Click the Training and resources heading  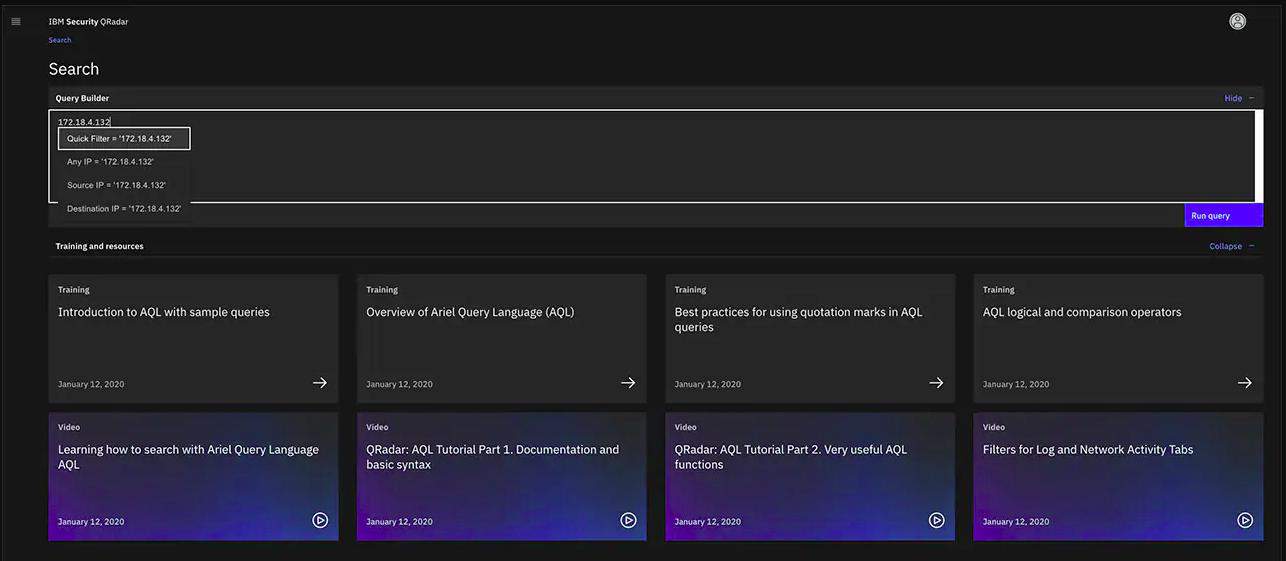[99, 246]
